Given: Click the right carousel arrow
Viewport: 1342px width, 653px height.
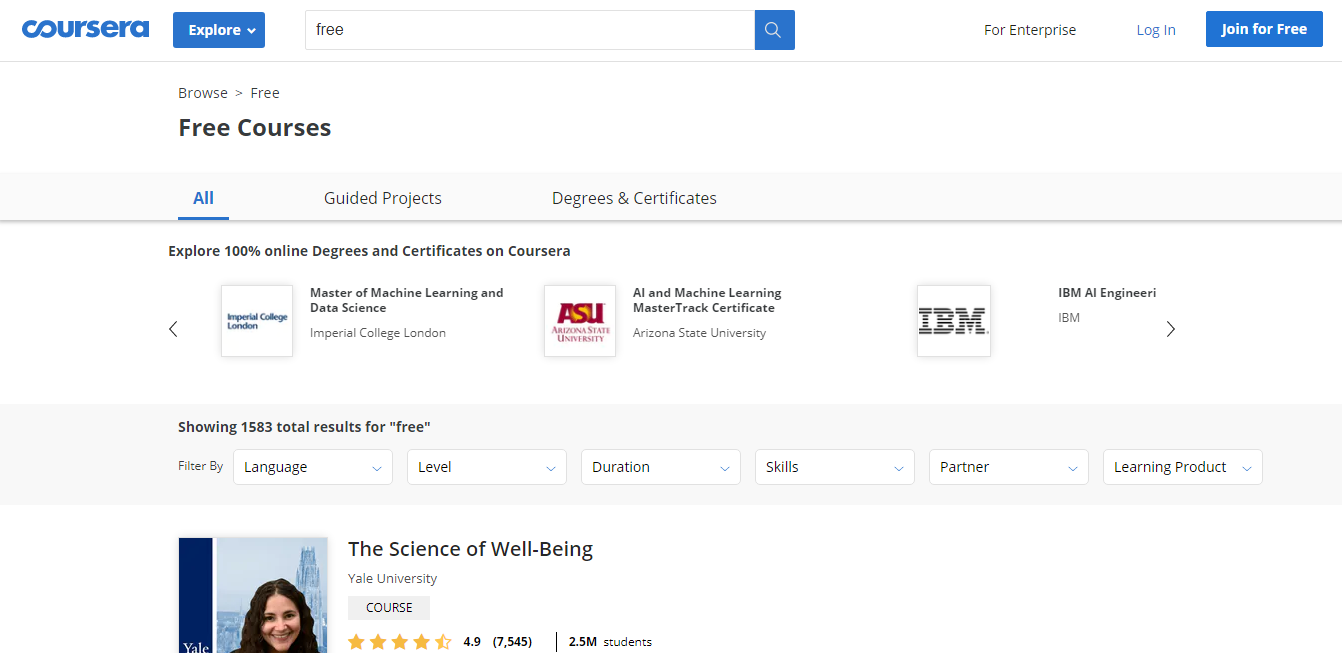Looking at the screenshot, I should click(1170, 328).
